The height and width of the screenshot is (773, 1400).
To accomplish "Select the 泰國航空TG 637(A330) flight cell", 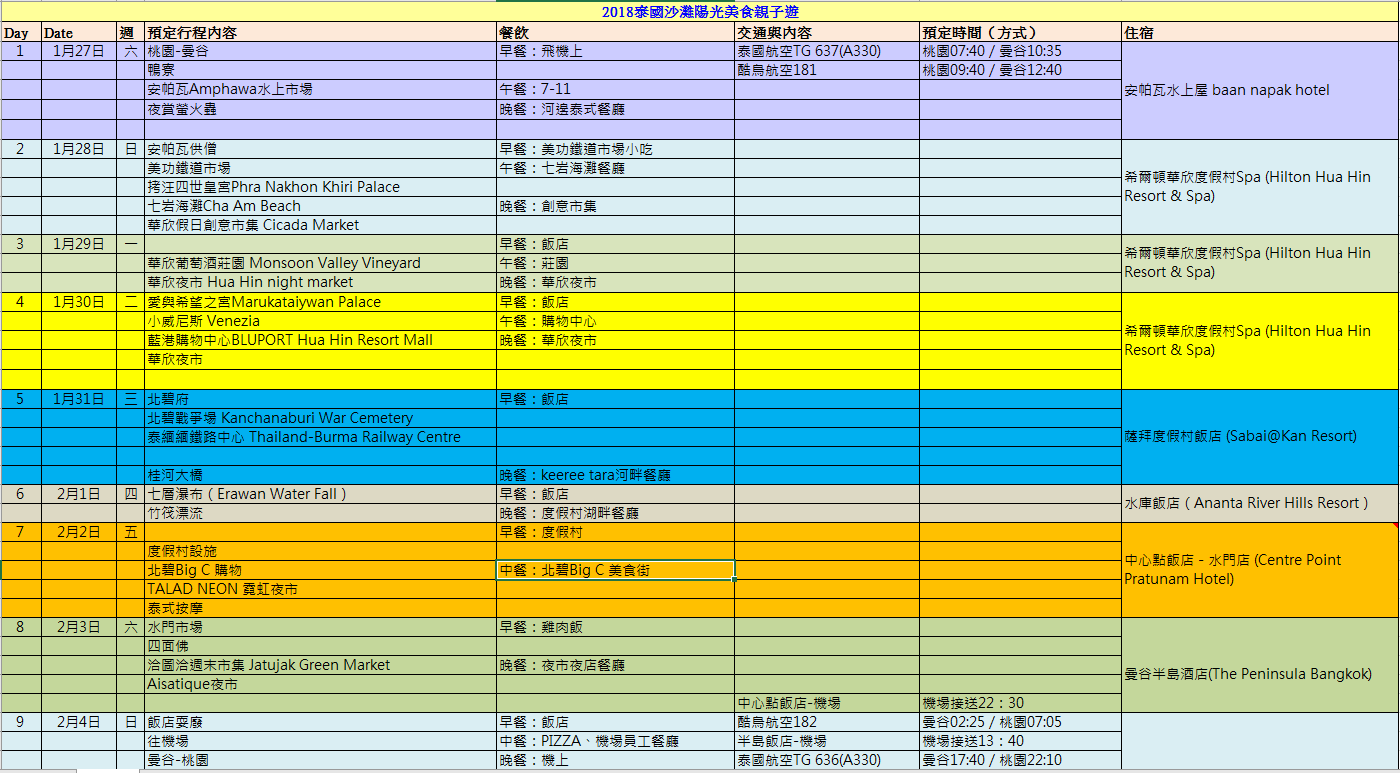I will 826,51.
